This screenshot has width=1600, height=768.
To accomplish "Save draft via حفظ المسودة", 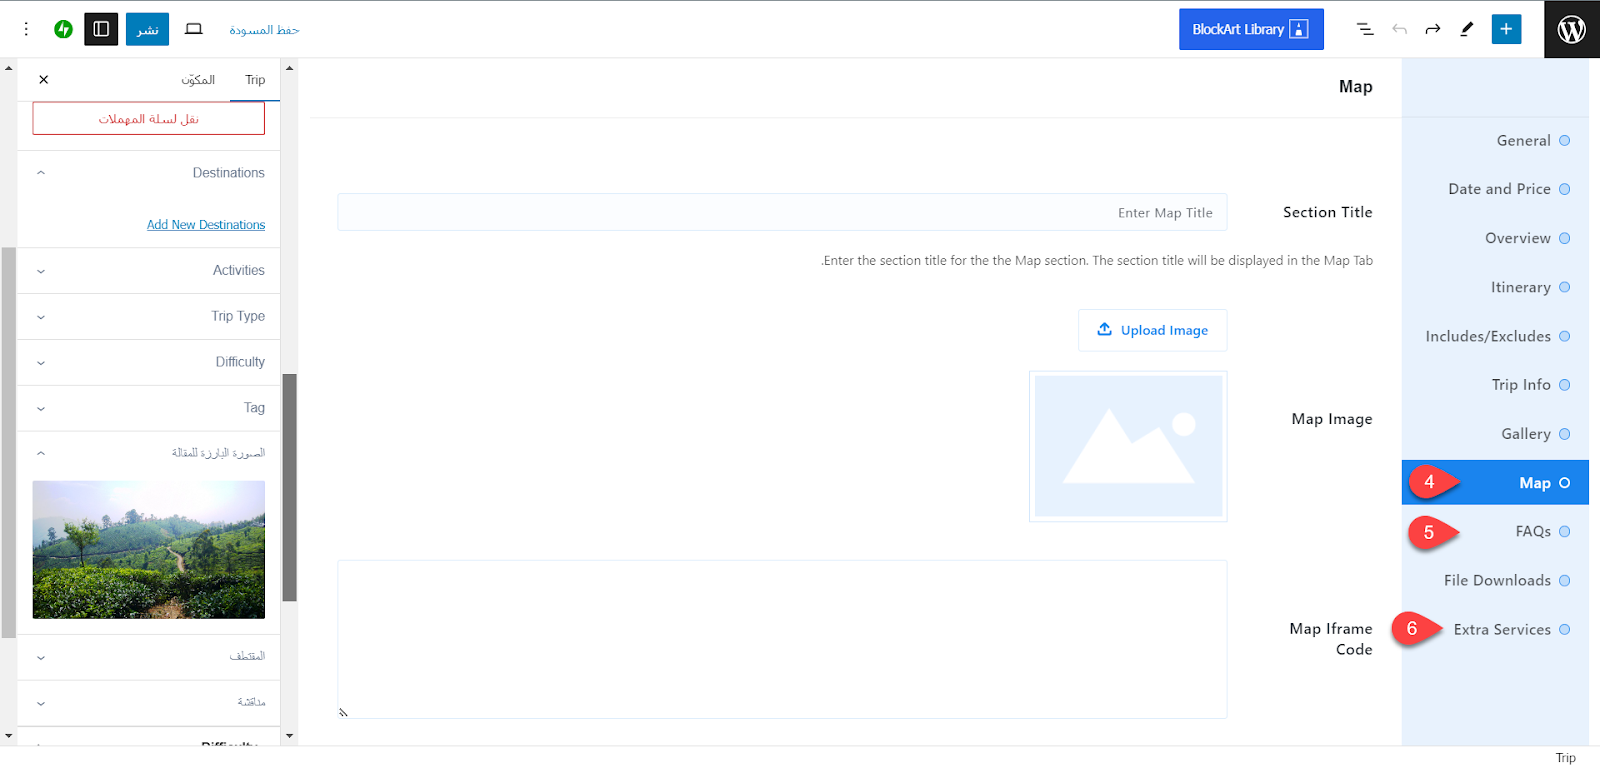I will (x=264, y=30).
